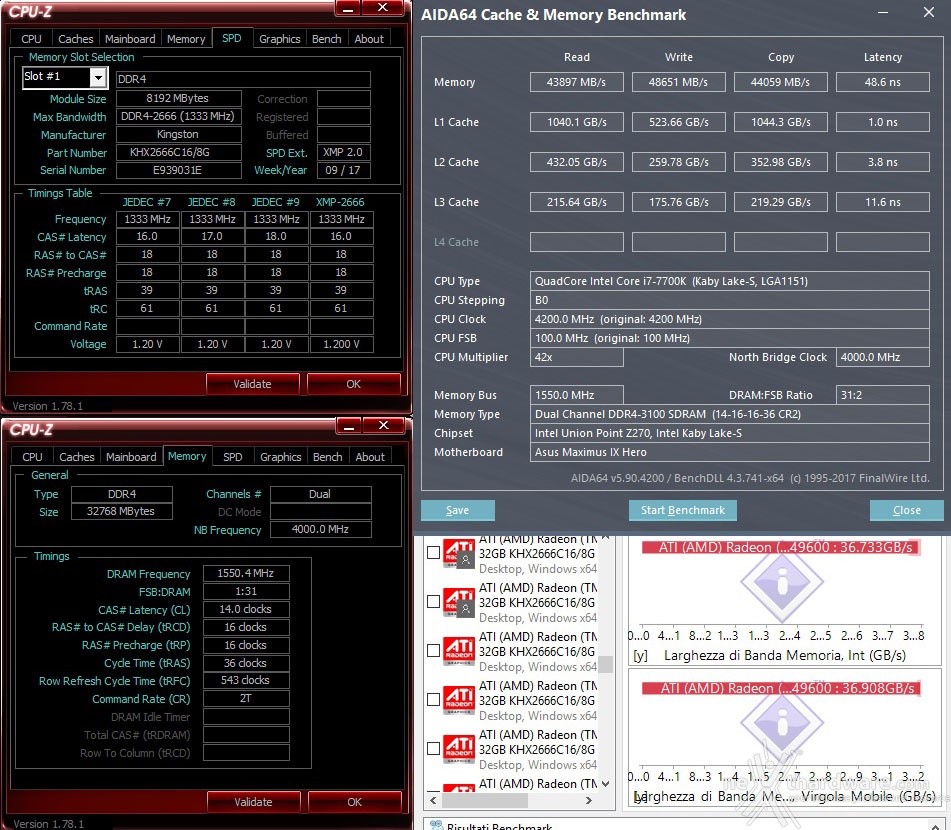951x830 pixels.
Task: Click the Memory Write value 48651 MB/s
Action: (x=679, y=82)
